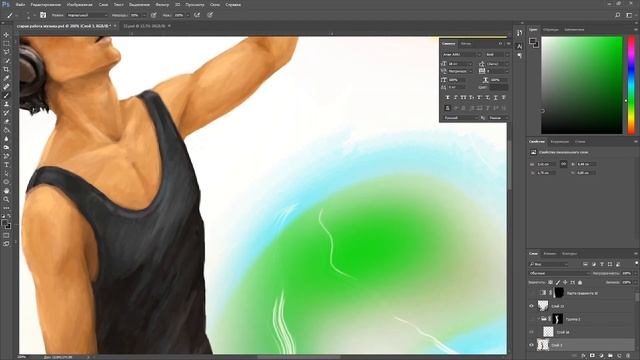640x360 pixels.
Task: Enable airbrush-style build-up in the options bar
Action: (x=197, y=15)
